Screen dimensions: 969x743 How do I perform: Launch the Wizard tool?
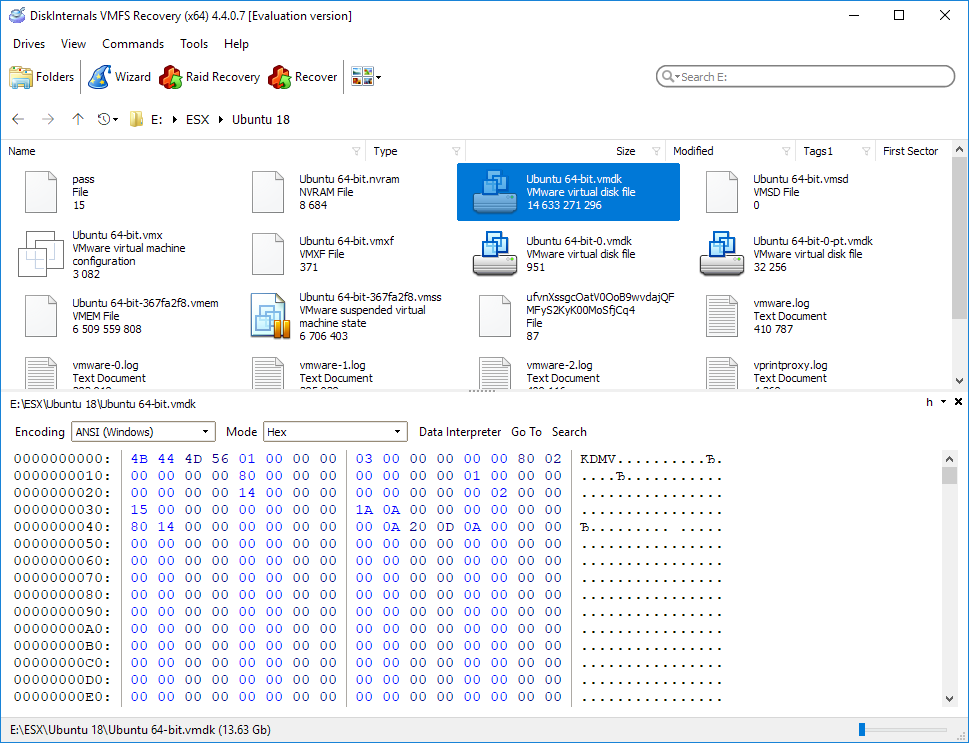tap(119, 77)
